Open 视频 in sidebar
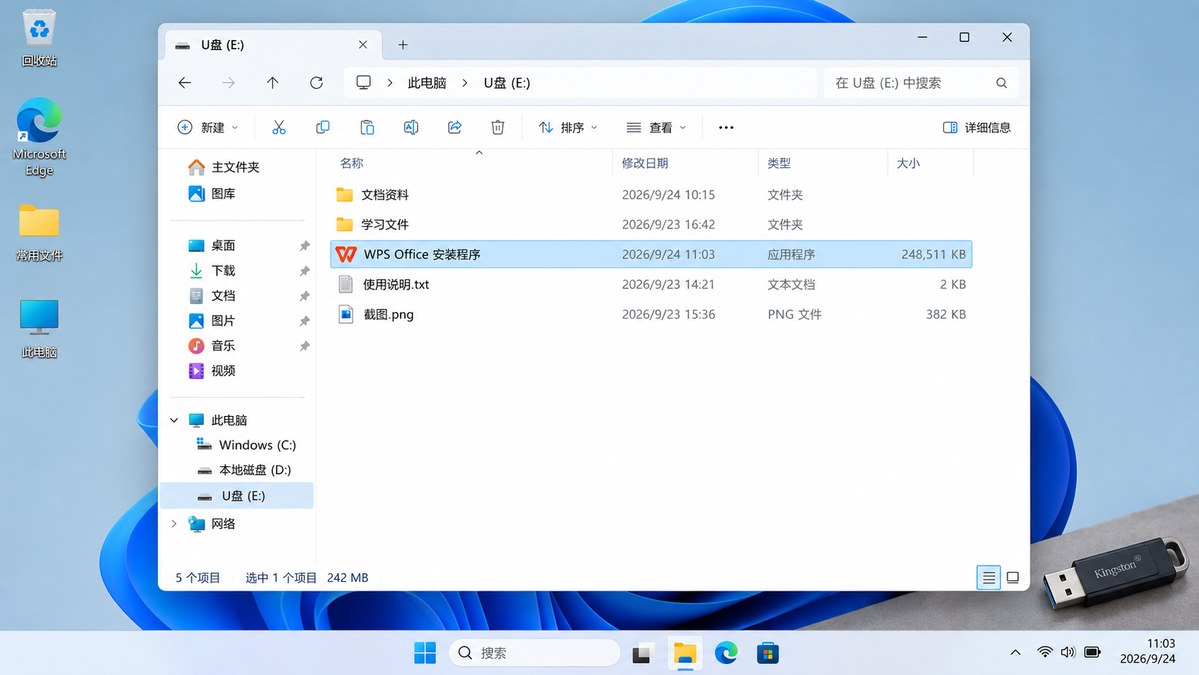The image size is (1199, 675). [212, 371]
